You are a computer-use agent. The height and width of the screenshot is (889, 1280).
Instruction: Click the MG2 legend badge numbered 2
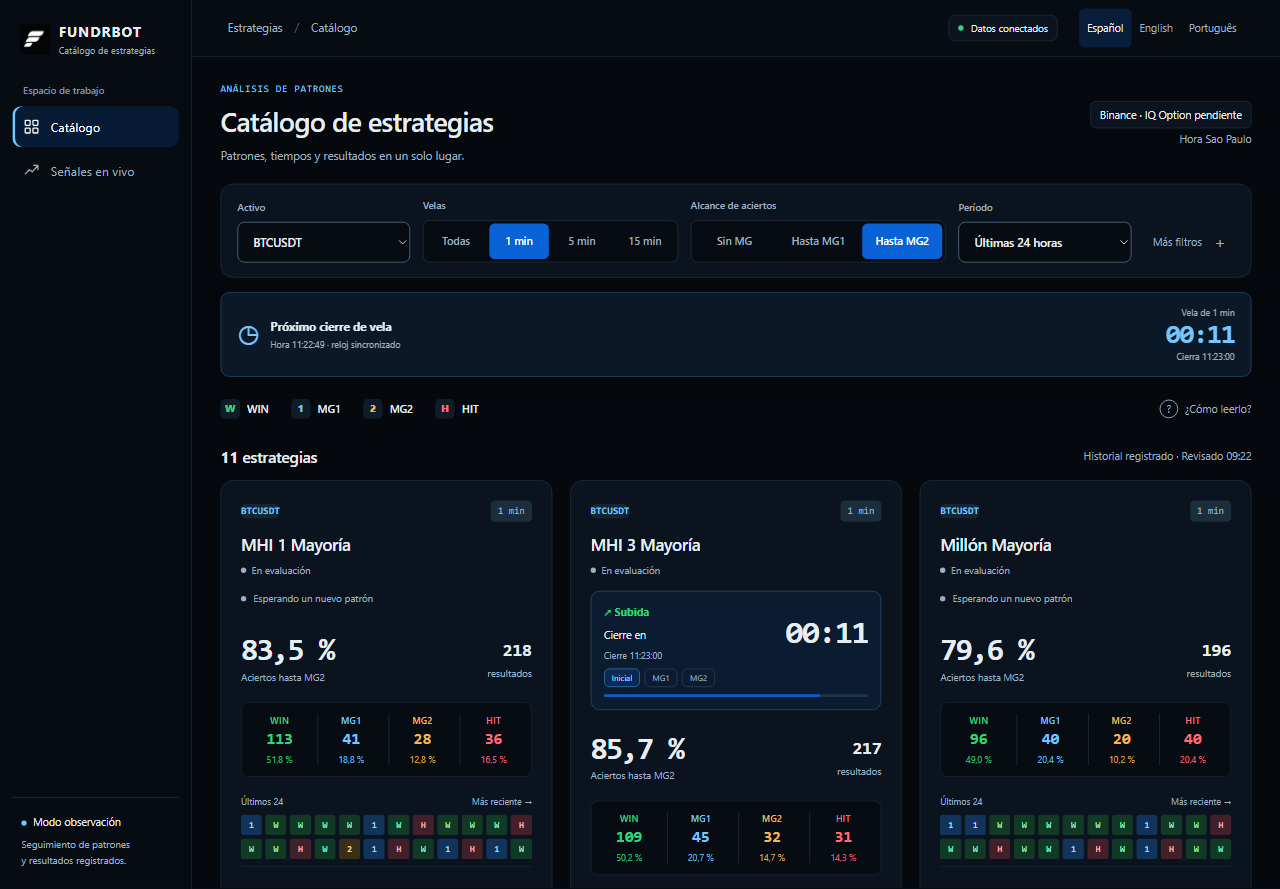tap(373, 408)
